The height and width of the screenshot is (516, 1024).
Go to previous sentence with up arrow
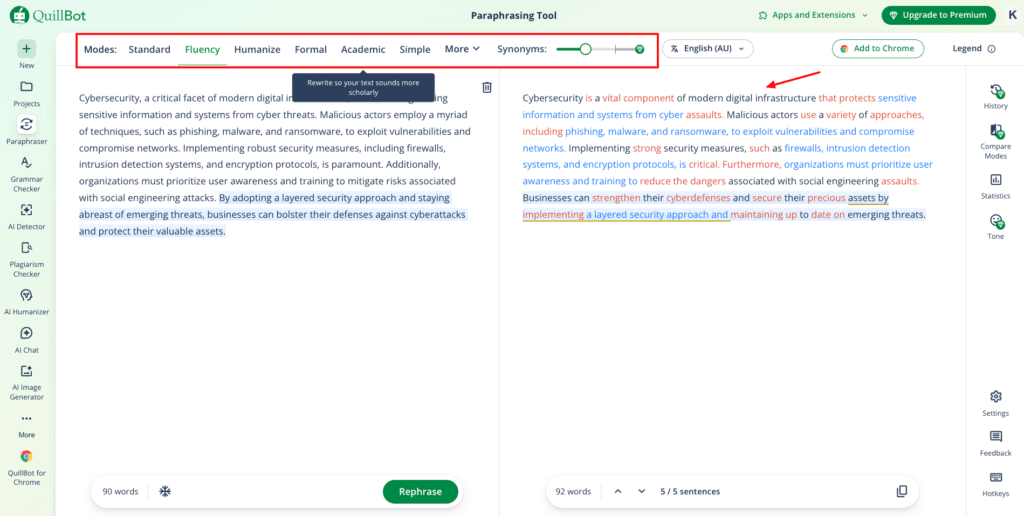pos(618,491)
